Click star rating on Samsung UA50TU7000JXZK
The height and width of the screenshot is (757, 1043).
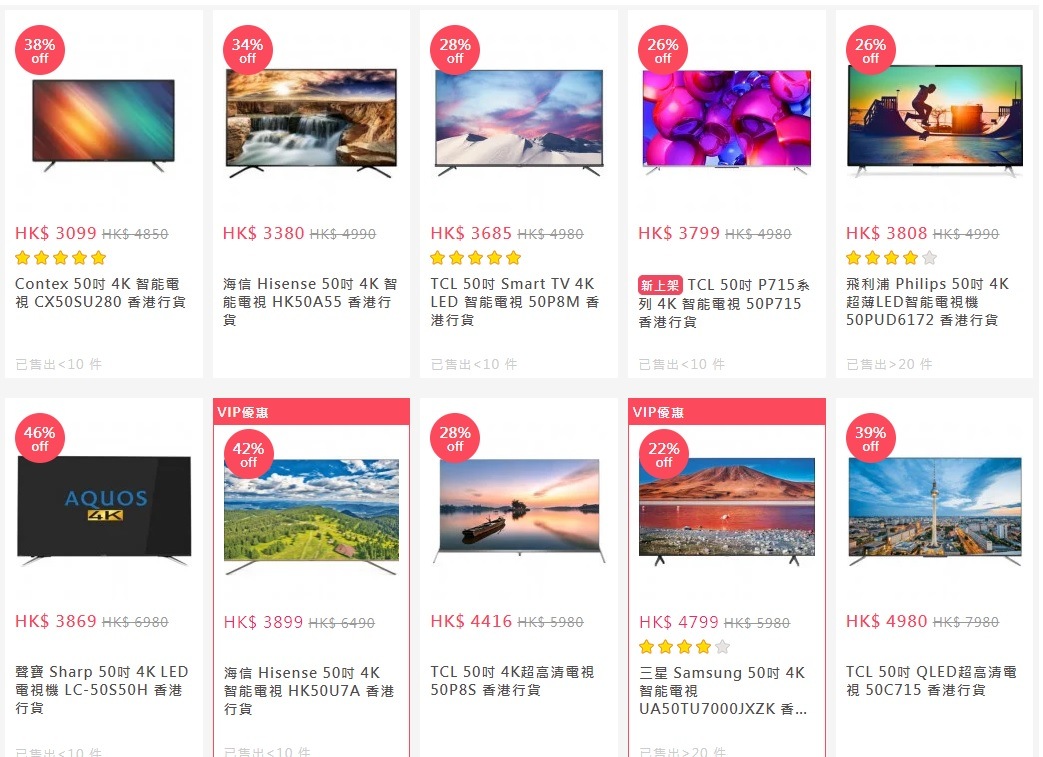[x=684, y=647]
